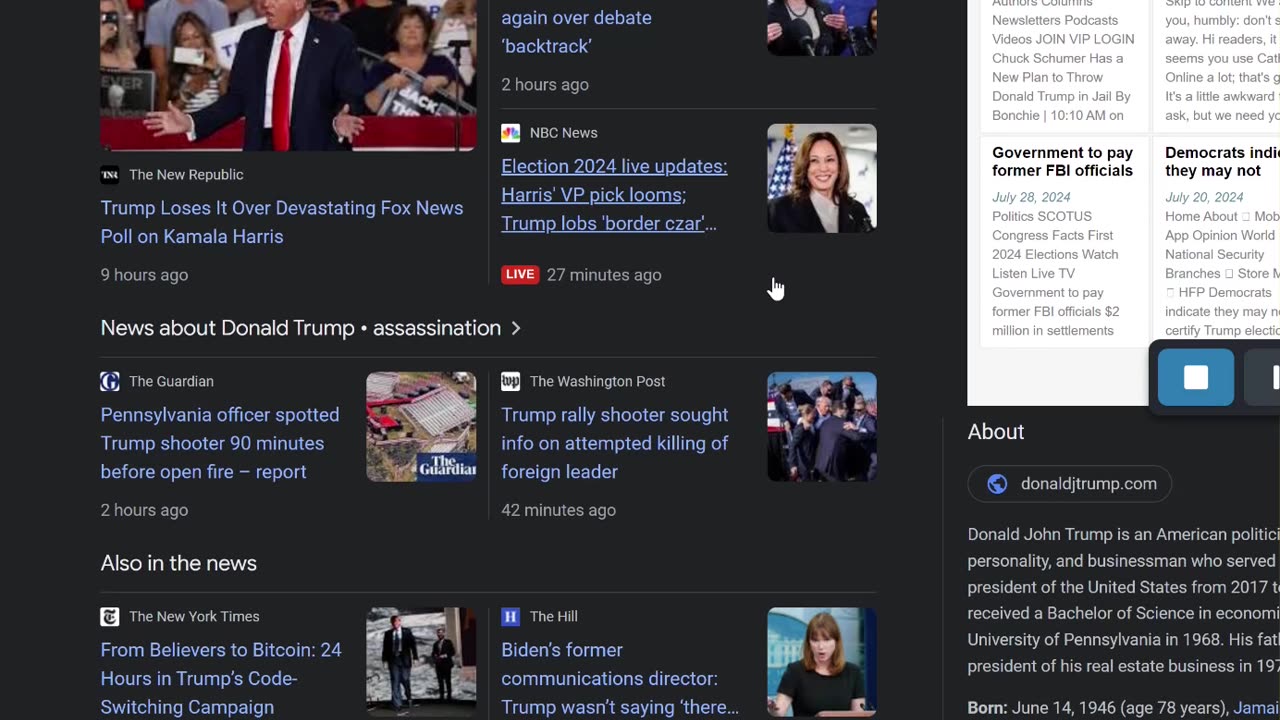The image size is (1280, 720).
Task: Click The New York Times source icon
Action: [110, 617]
